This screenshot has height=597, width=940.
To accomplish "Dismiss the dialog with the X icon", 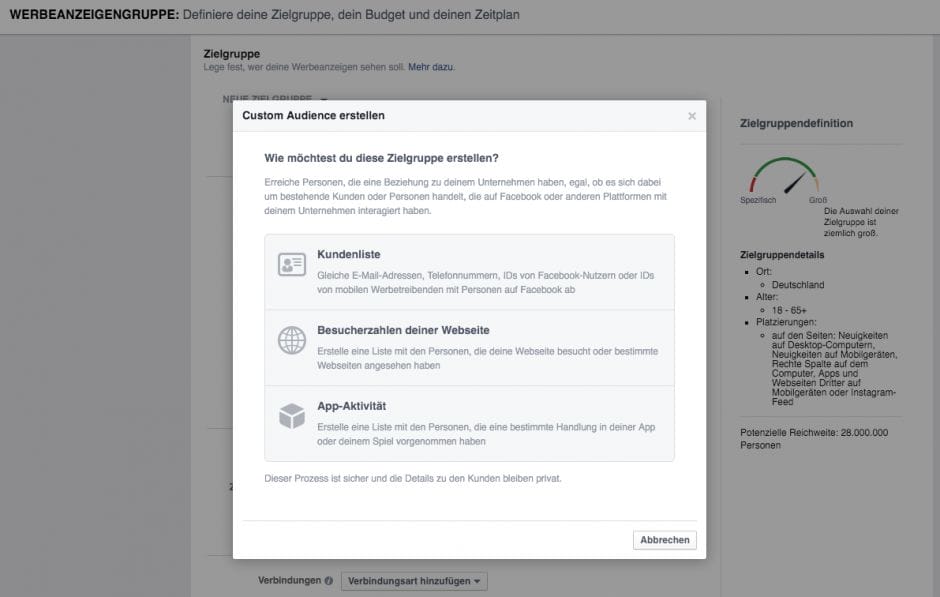I will [691, 115].
